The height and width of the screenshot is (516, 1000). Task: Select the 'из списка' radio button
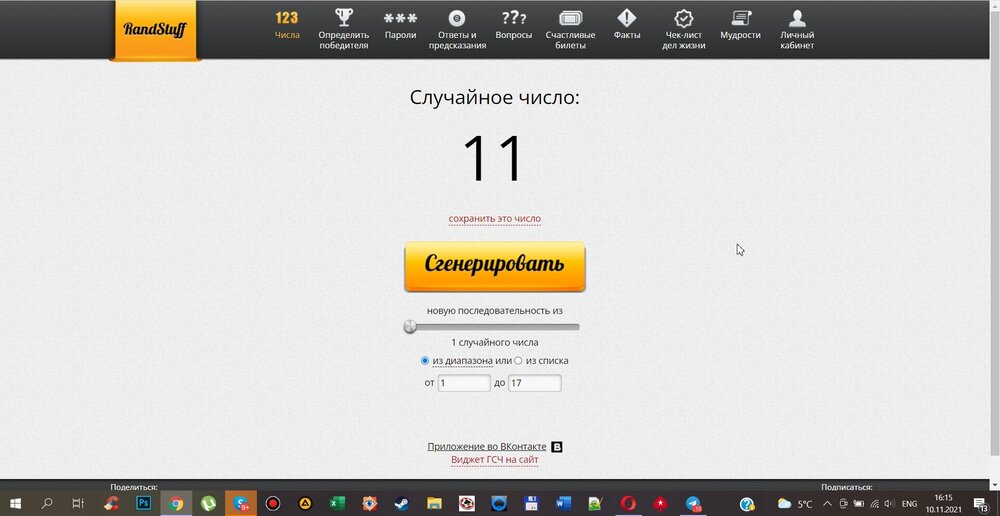coord(518,361)
